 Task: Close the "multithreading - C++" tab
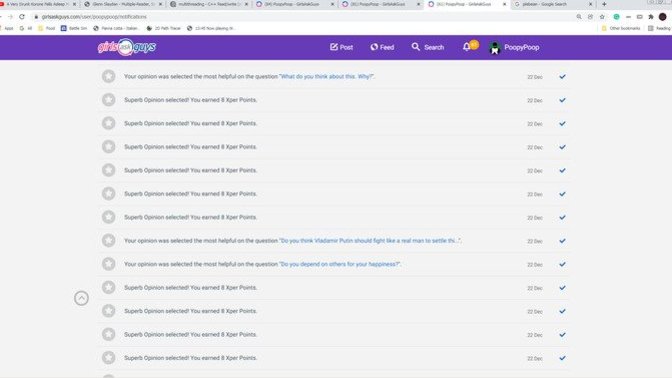pos(246,4)
